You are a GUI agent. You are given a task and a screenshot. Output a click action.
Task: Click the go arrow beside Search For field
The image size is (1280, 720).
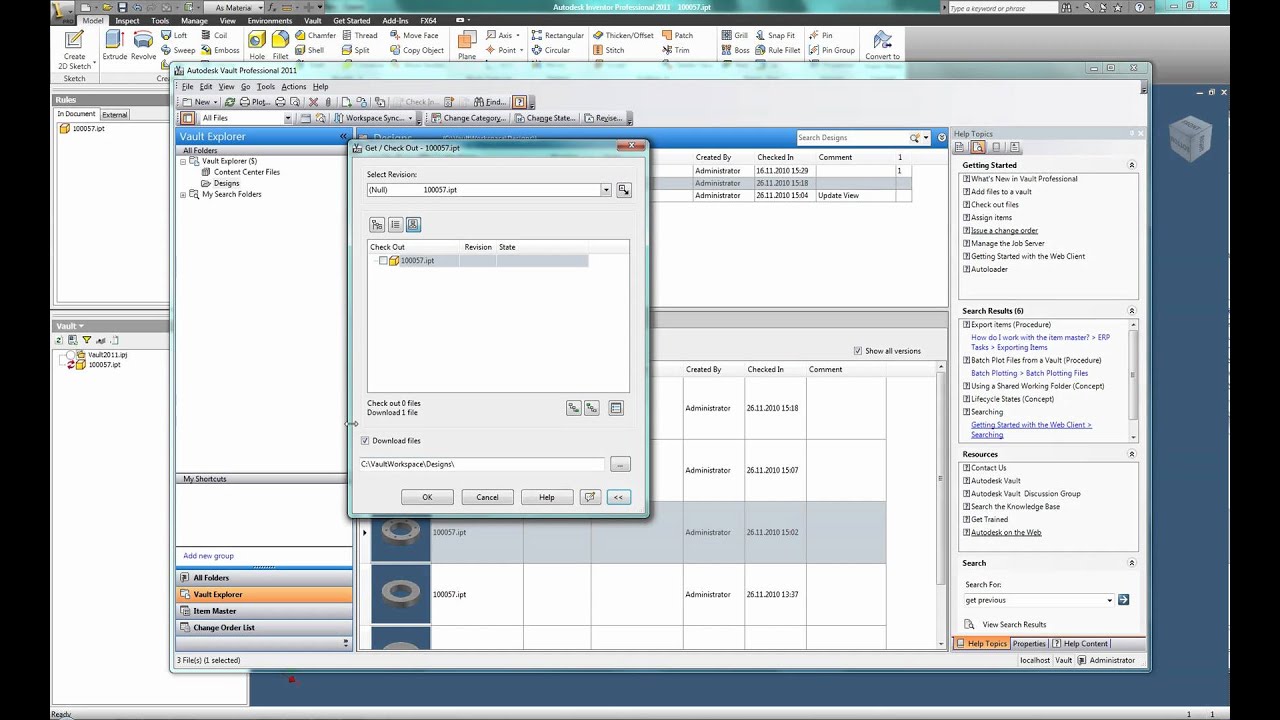[1123, 600]
